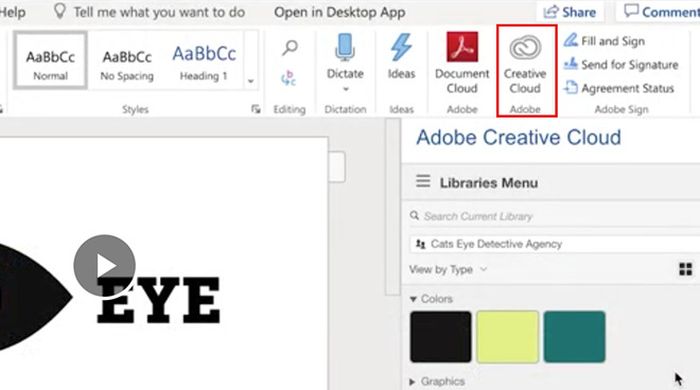Click the vertical document scrollbar
The height and width of the screenshot is (390, 700).
point(393,207)
